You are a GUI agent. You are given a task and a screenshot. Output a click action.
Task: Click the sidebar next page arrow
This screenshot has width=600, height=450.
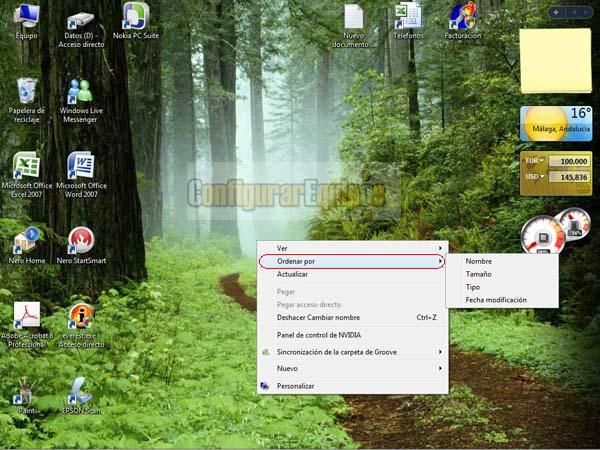(585, 13)
